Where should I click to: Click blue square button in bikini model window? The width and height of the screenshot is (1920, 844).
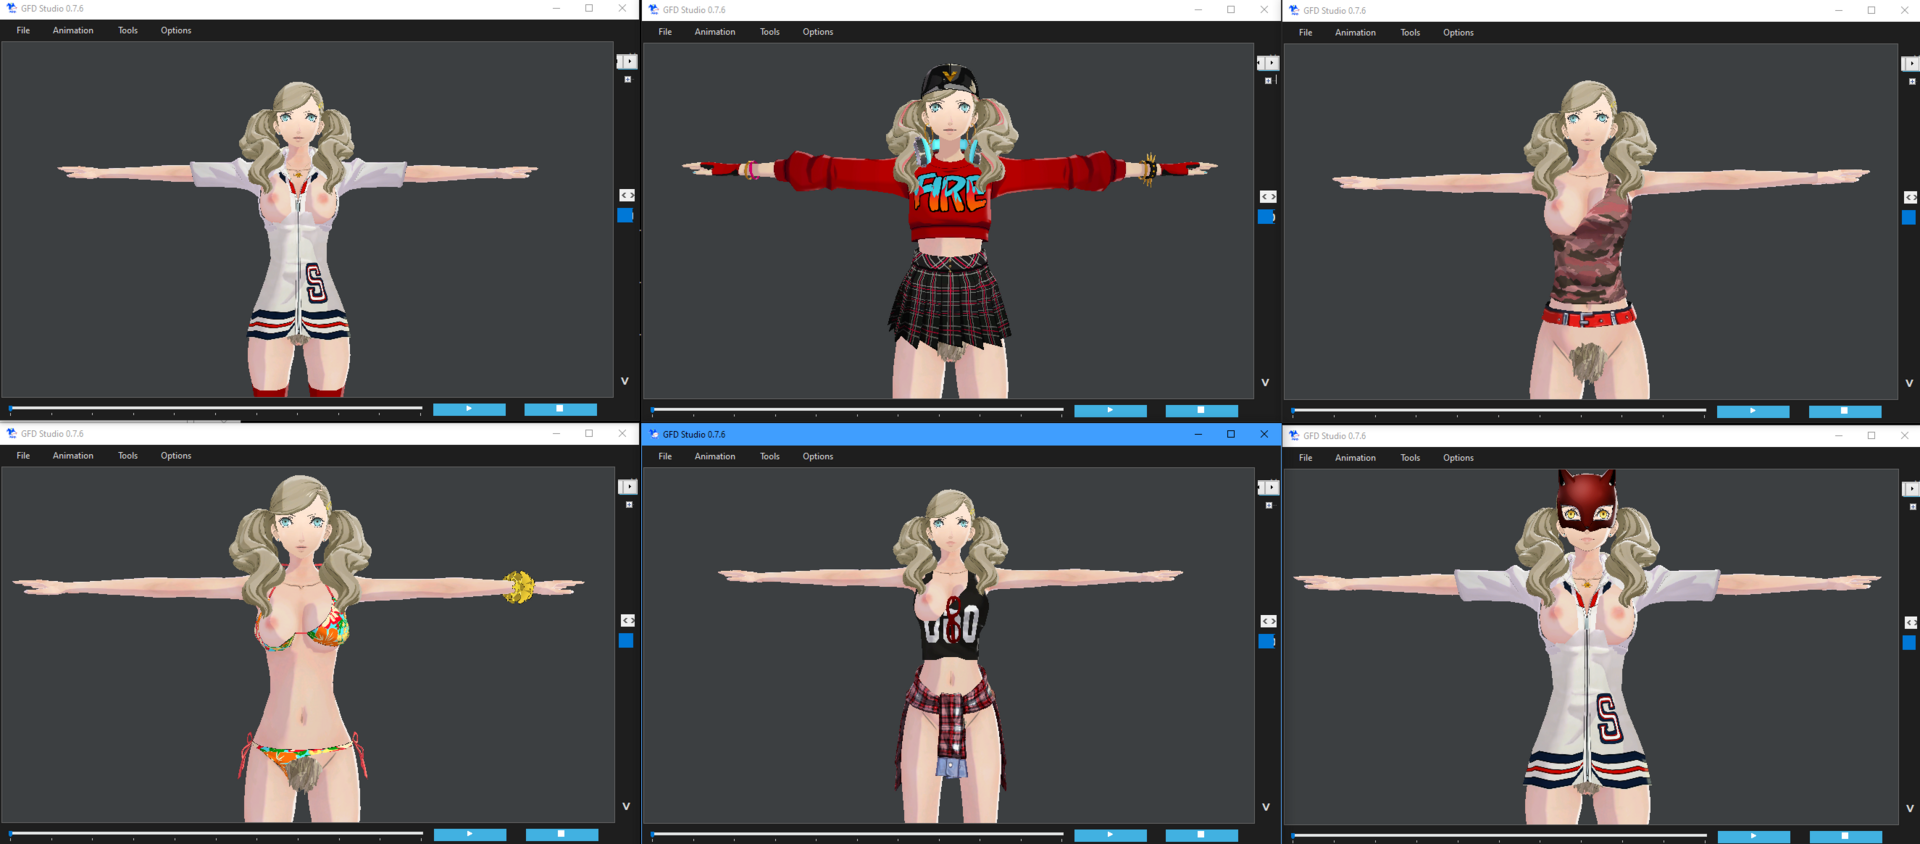(626, 641)
